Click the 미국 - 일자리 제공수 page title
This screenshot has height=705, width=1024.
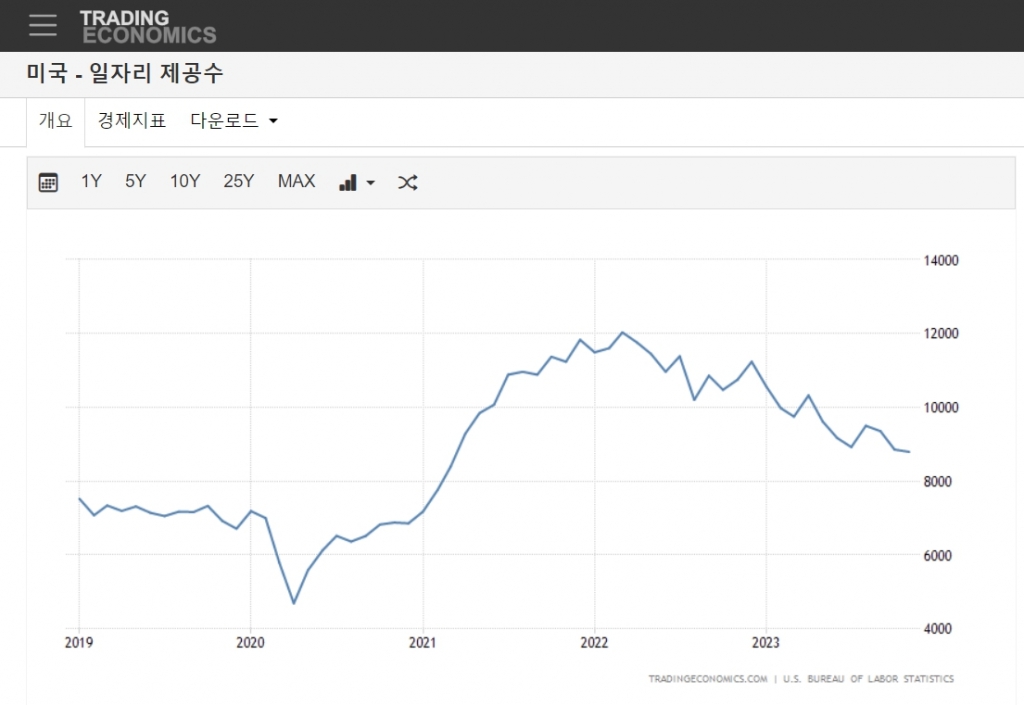[125, 75]
